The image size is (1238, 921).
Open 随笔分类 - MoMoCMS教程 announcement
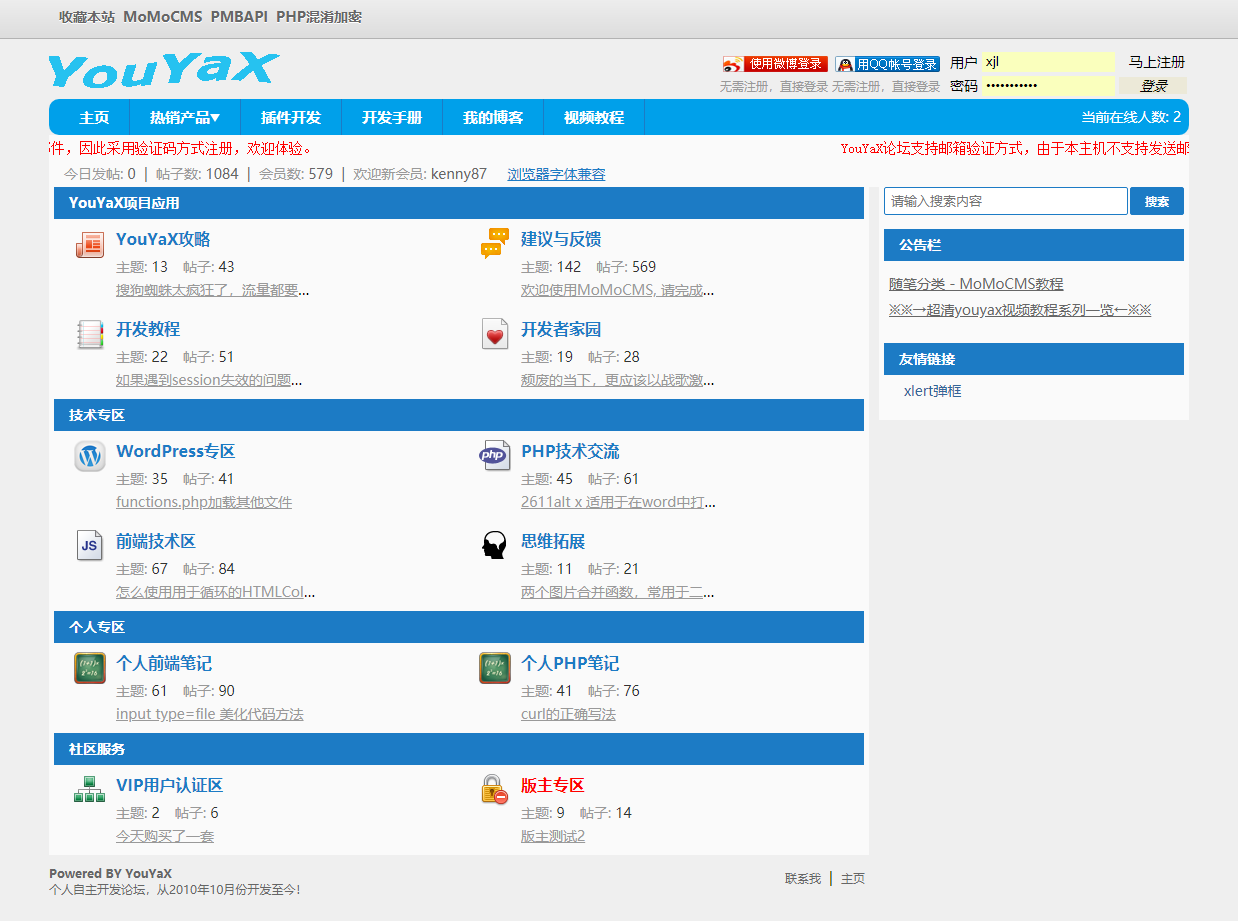pos(976,284)
